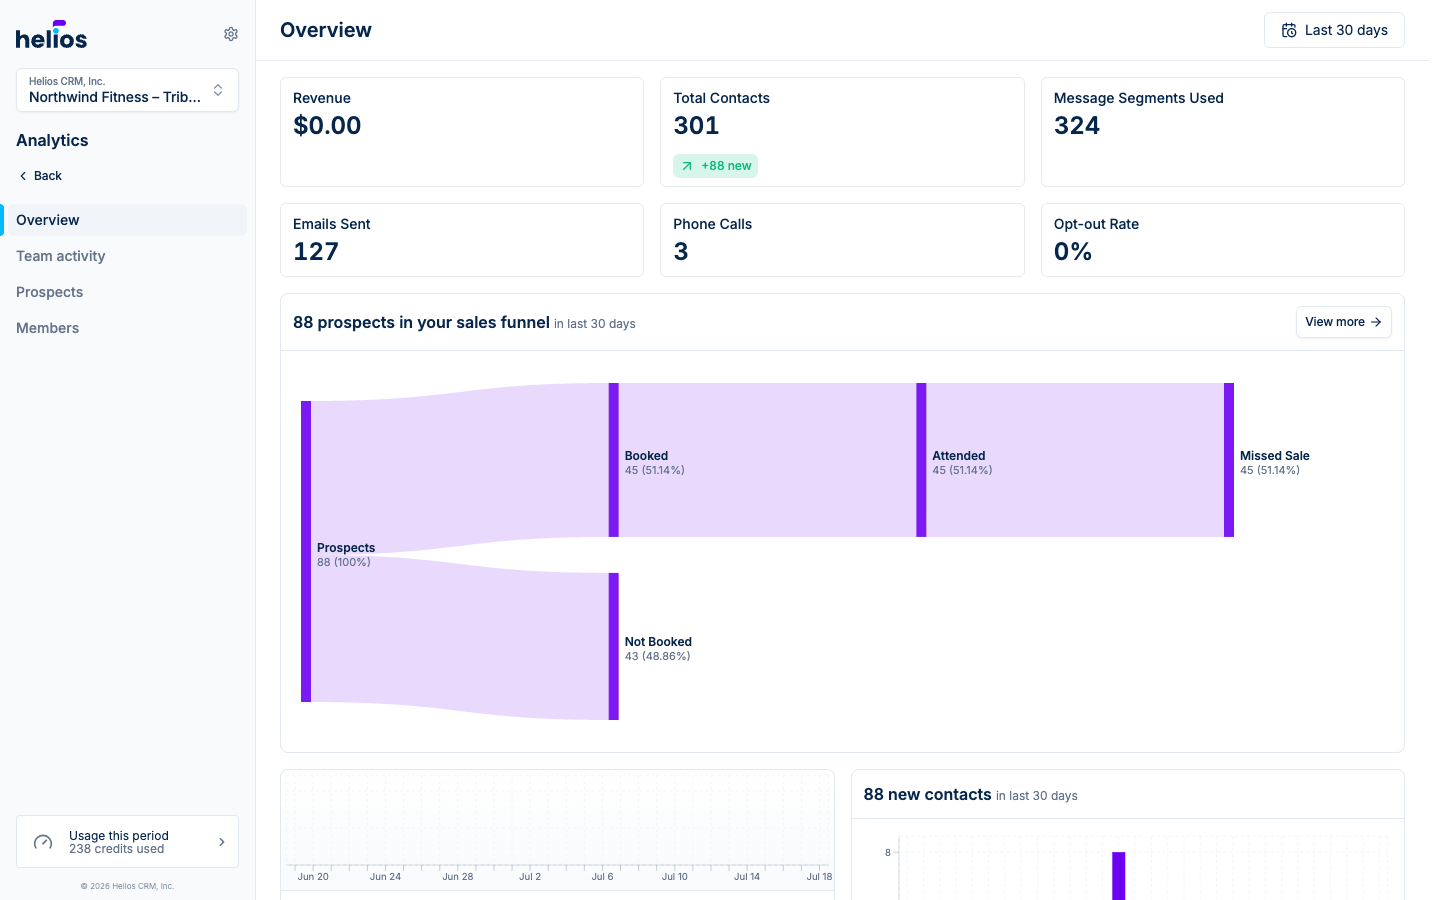The height and width of the screenshot is (900, 1440).
Task: Click the Jul 6 axis label
Action: tap(602, 877)
